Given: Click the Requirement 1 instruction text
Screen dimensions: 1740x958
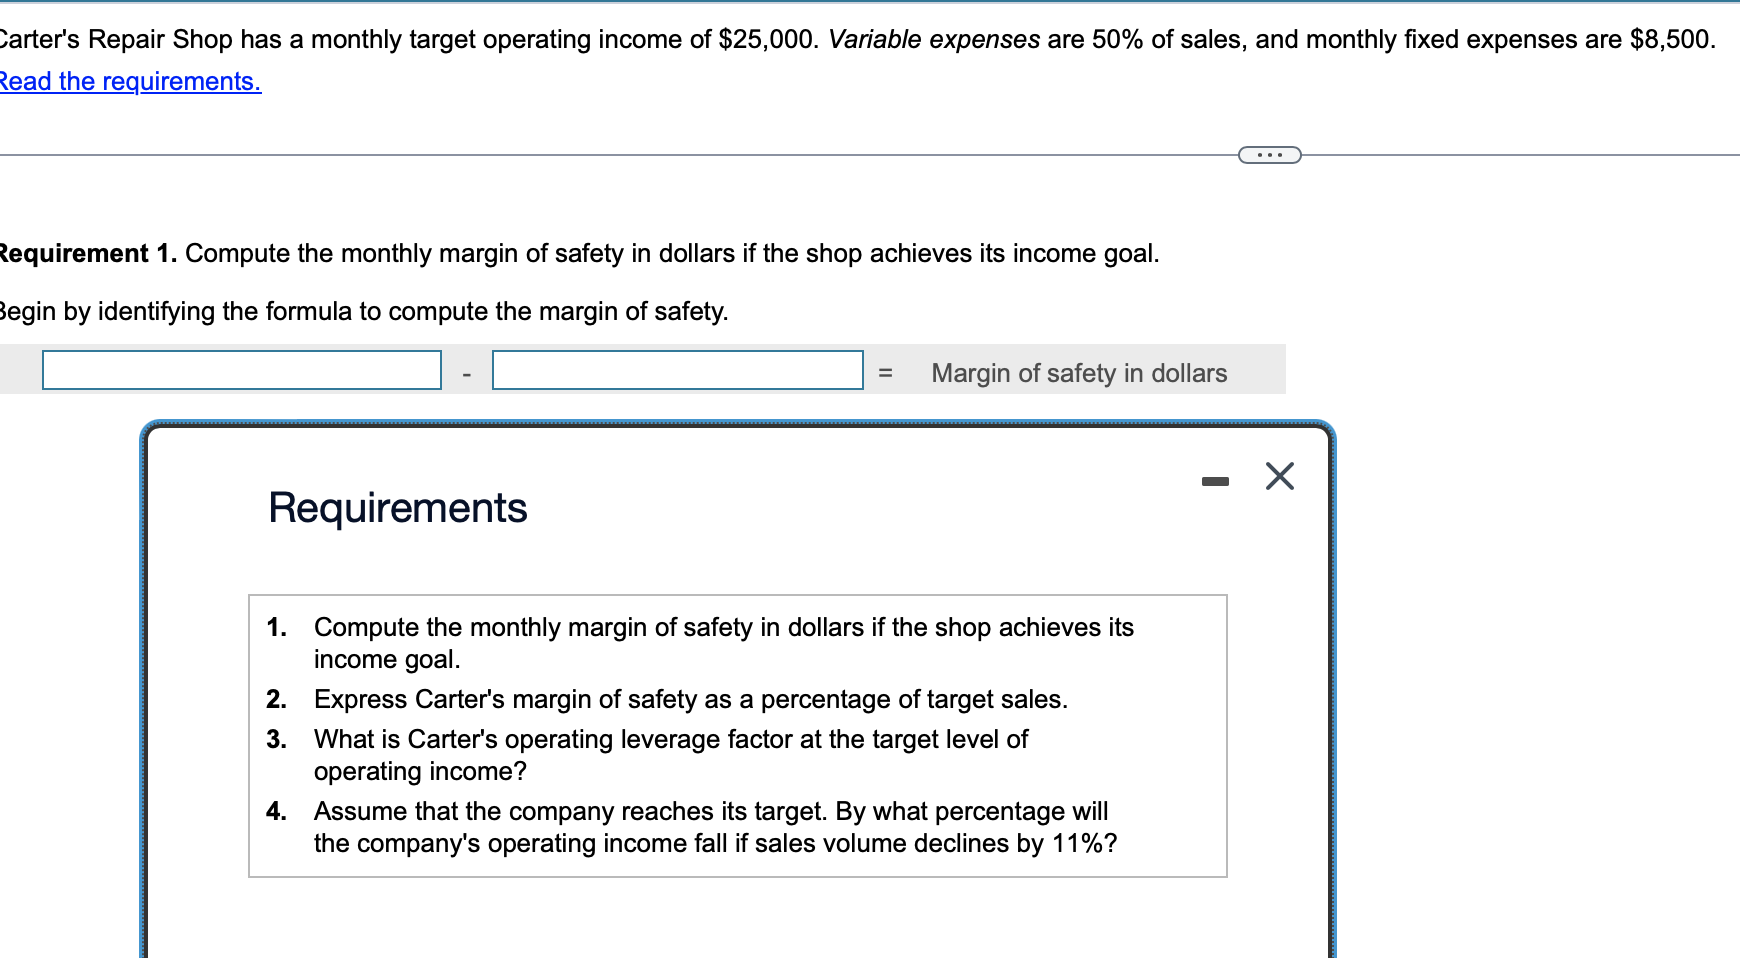Looking at the screenshot, I should click(580, 253).
